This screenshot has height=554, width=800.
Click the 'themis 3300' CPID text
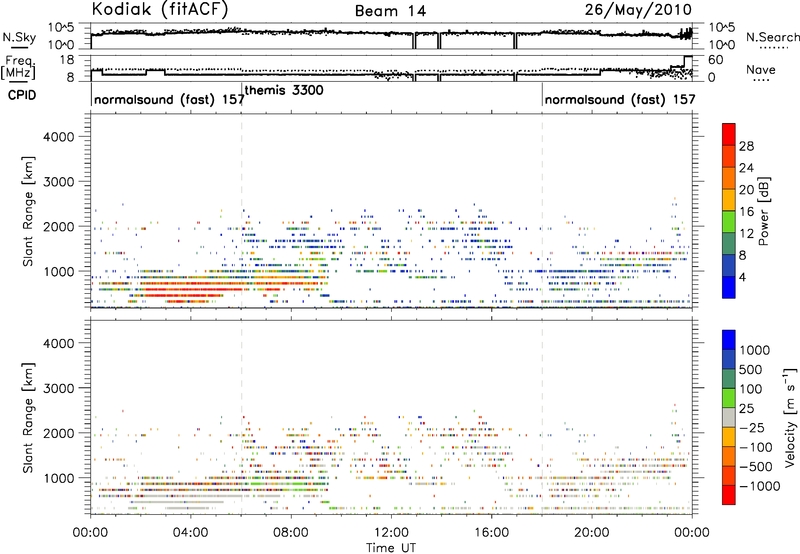(284, 90)
